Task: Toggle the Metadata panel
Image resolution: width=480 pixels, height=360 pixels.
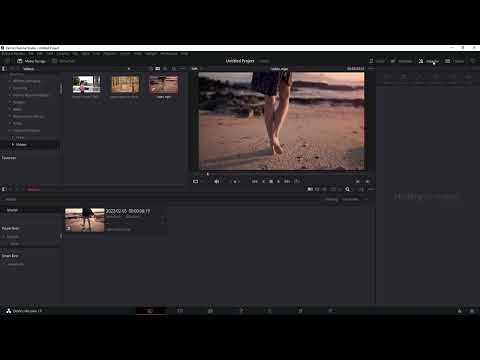Action: click(x=401, y=61)
